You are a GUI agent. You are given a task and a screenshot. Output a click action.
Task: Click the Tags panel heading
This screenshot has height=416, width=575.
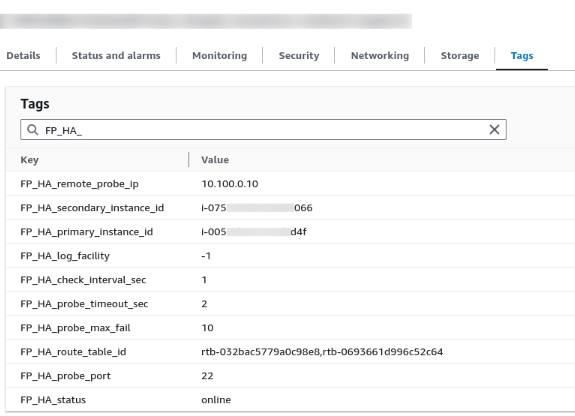click(x=35, y=104)
